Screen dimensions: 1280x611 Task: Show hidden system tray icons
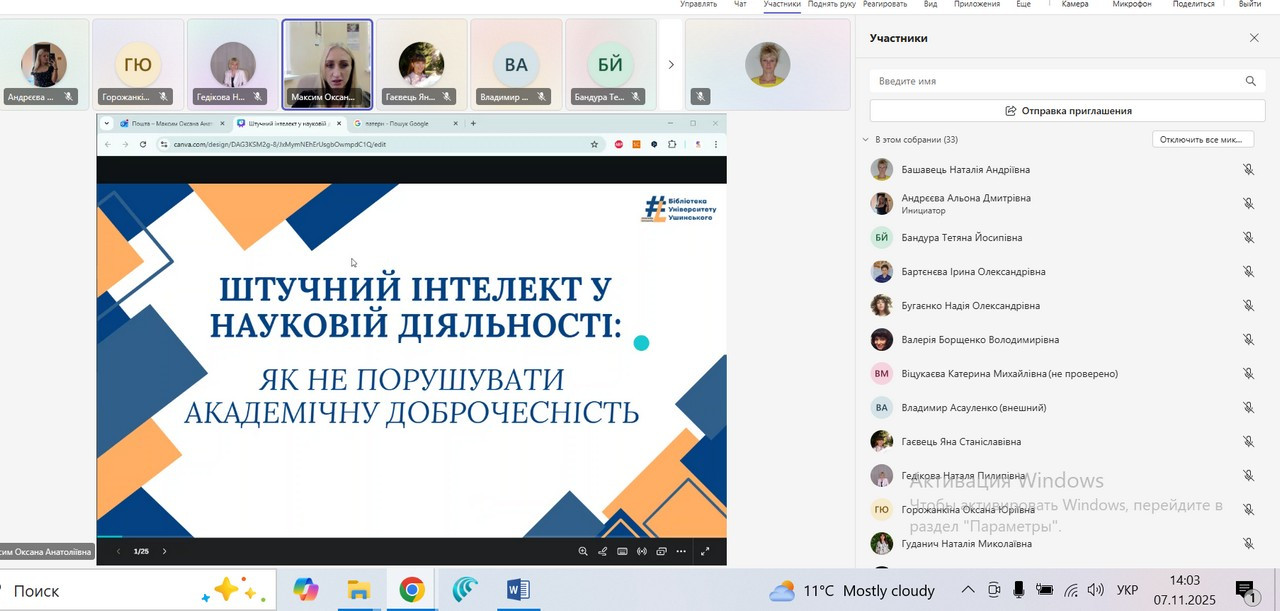click(x=967, y=590)
